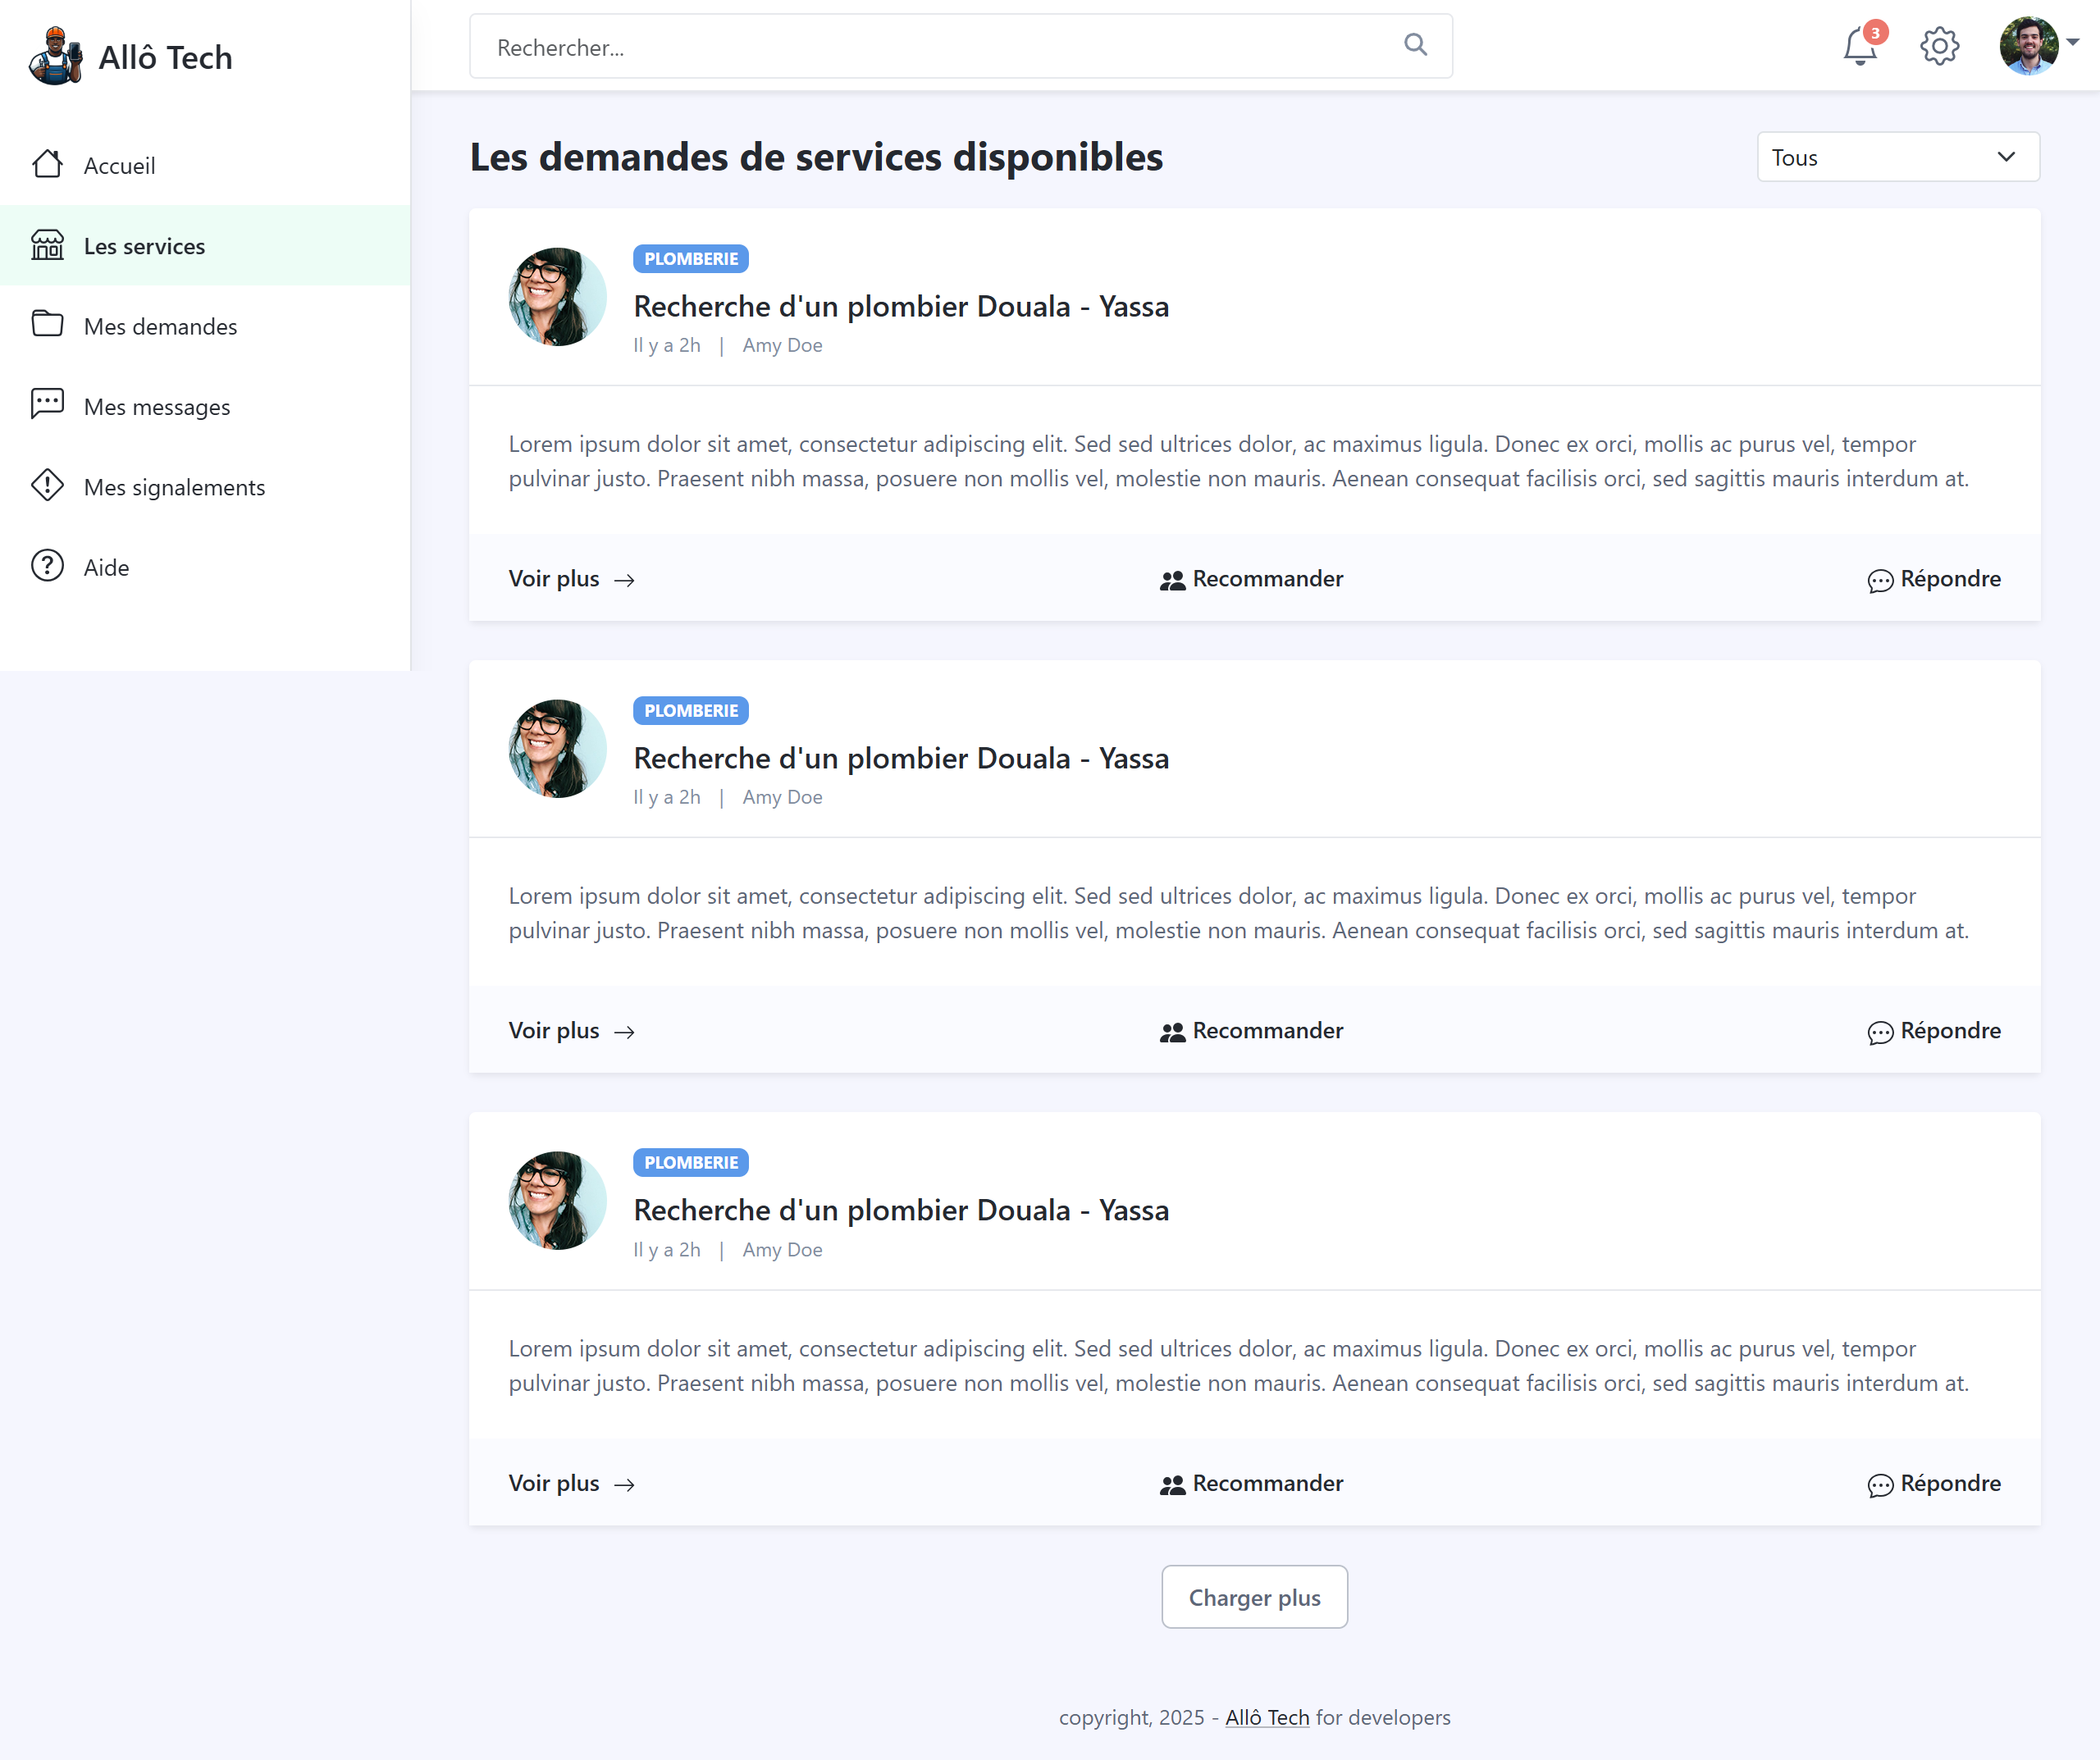Image resolution: width=2100 pixels, height=1760 pixels.
Task: Click Répondre on the first request card
Action: tap(1934, 579)
